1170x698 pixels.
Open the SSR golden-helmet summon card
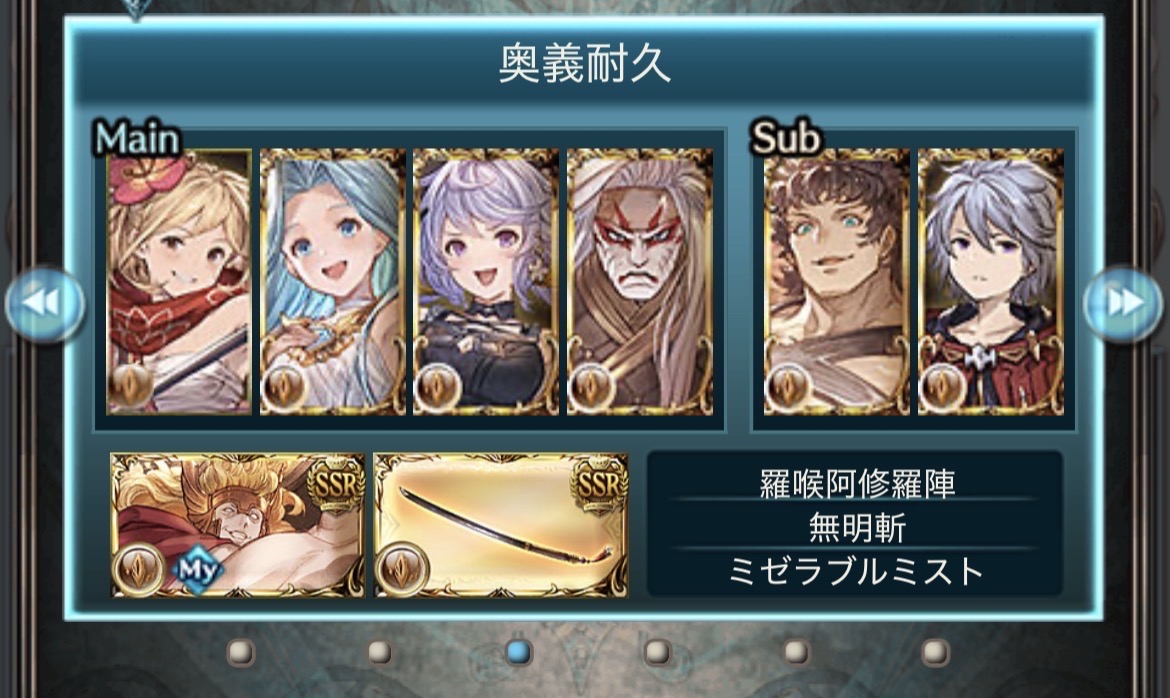click(238, 525)
